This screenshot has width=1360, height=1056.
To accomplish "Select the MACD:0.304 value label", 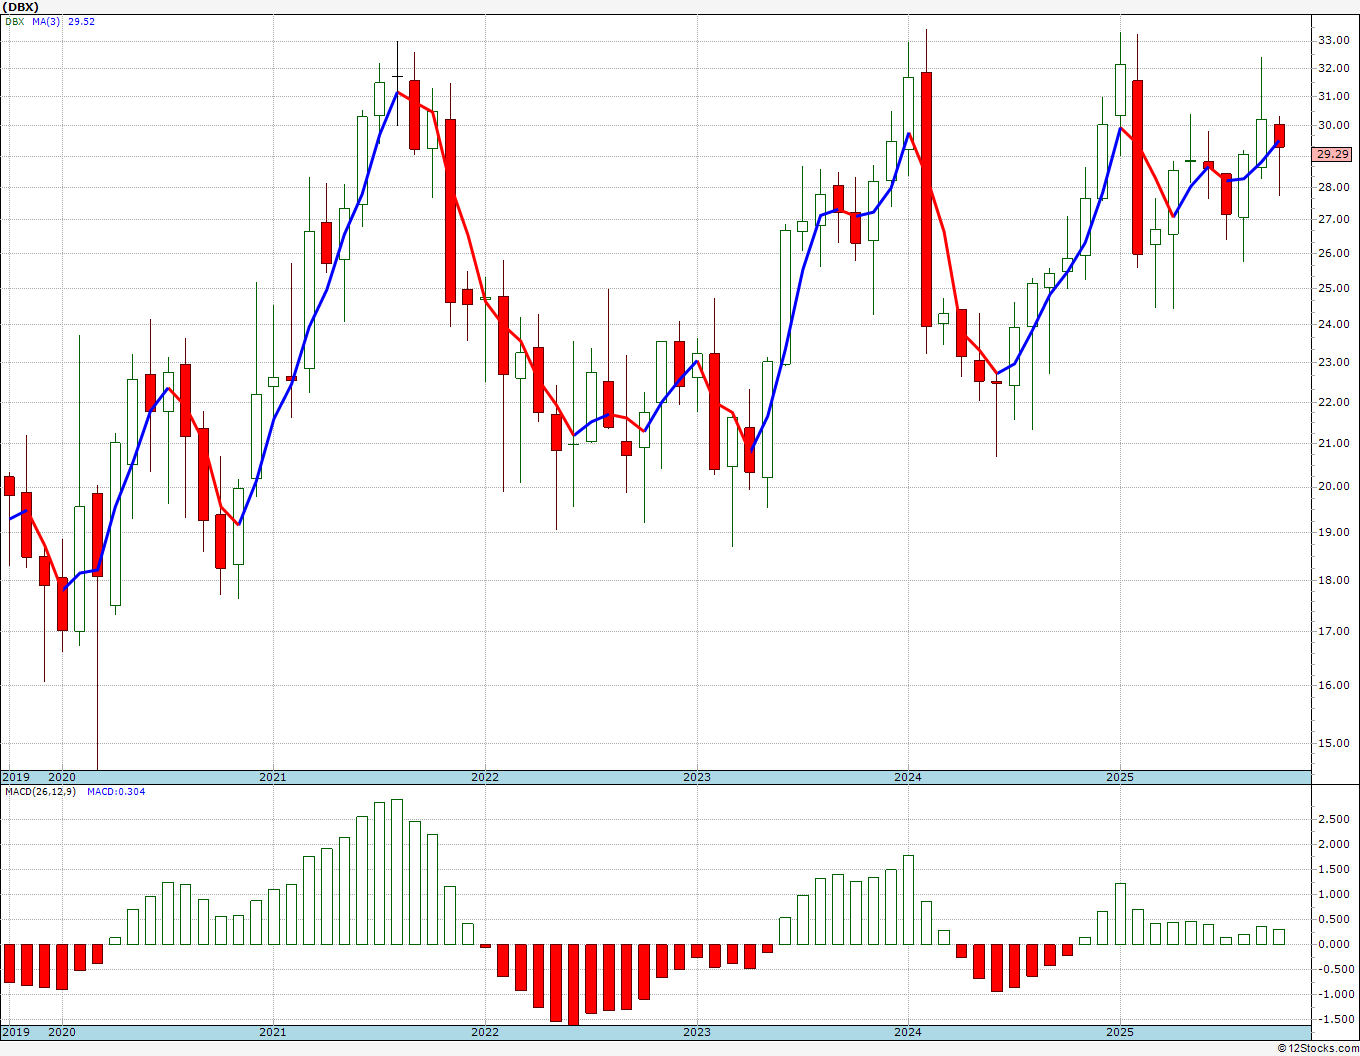I will 116,792.
